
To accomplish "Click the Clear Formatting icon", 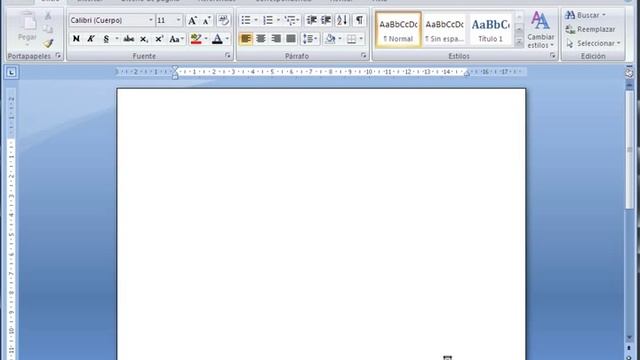I will 223,20.
